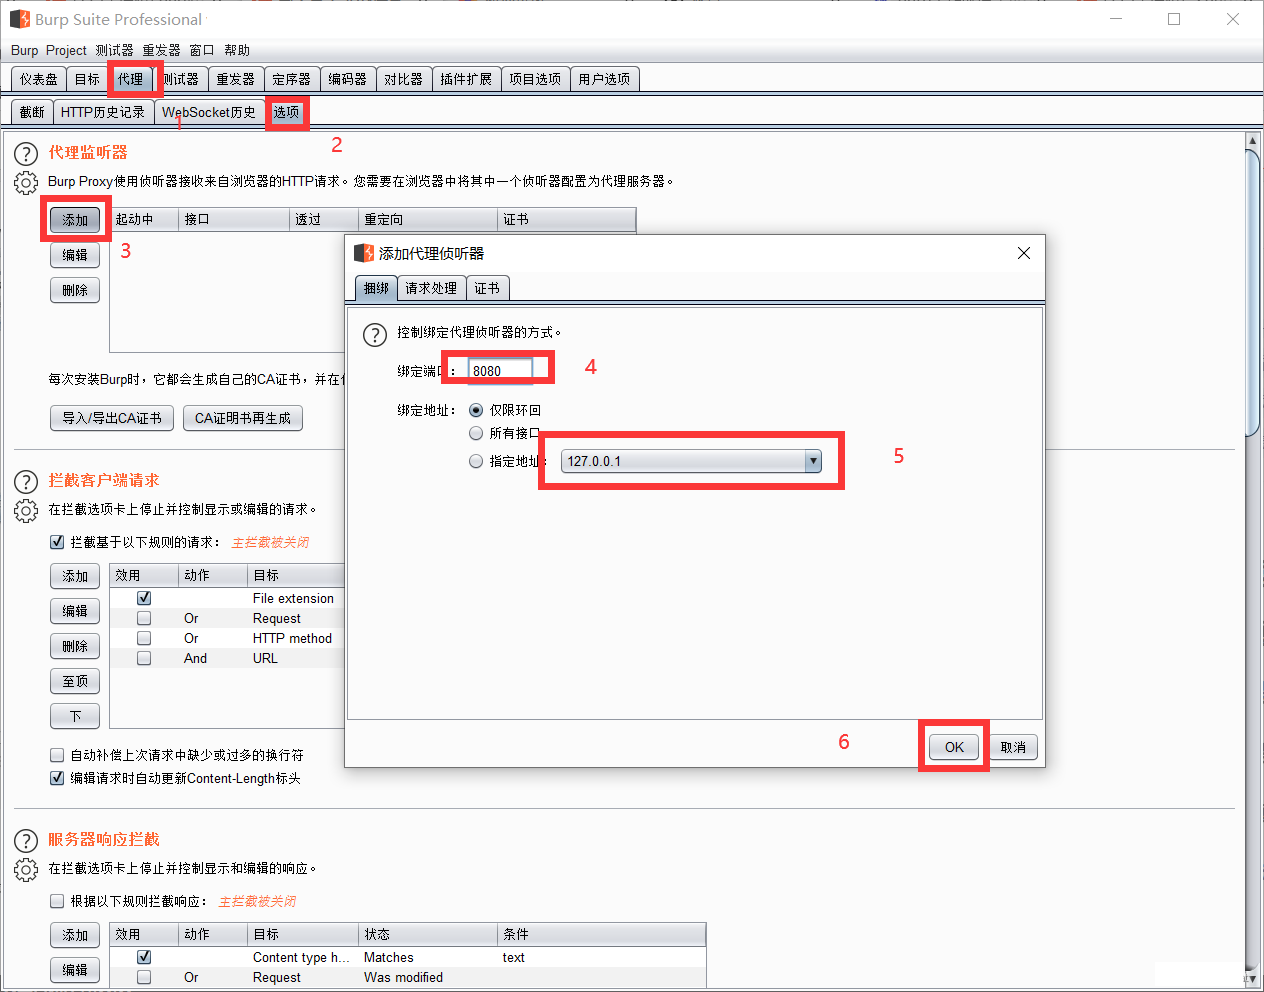Select the 仅限环回 radio option
Image resolution: width=1264 pixels, height=992 pixels.
tap(476, 410)
